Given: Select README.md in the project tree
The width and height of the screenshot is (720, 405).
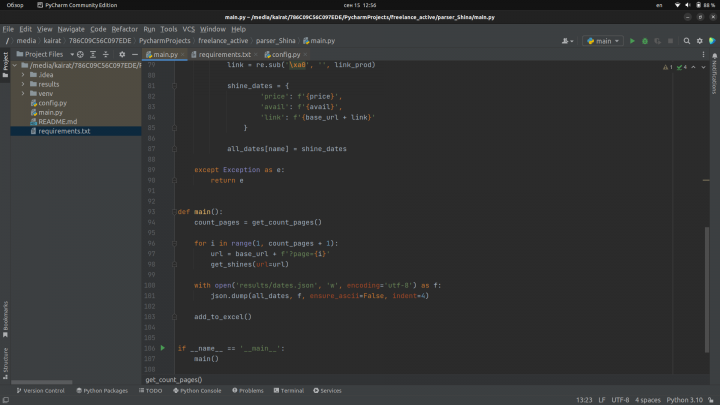Looking at the screenshot, I should (x=57, y=121).
